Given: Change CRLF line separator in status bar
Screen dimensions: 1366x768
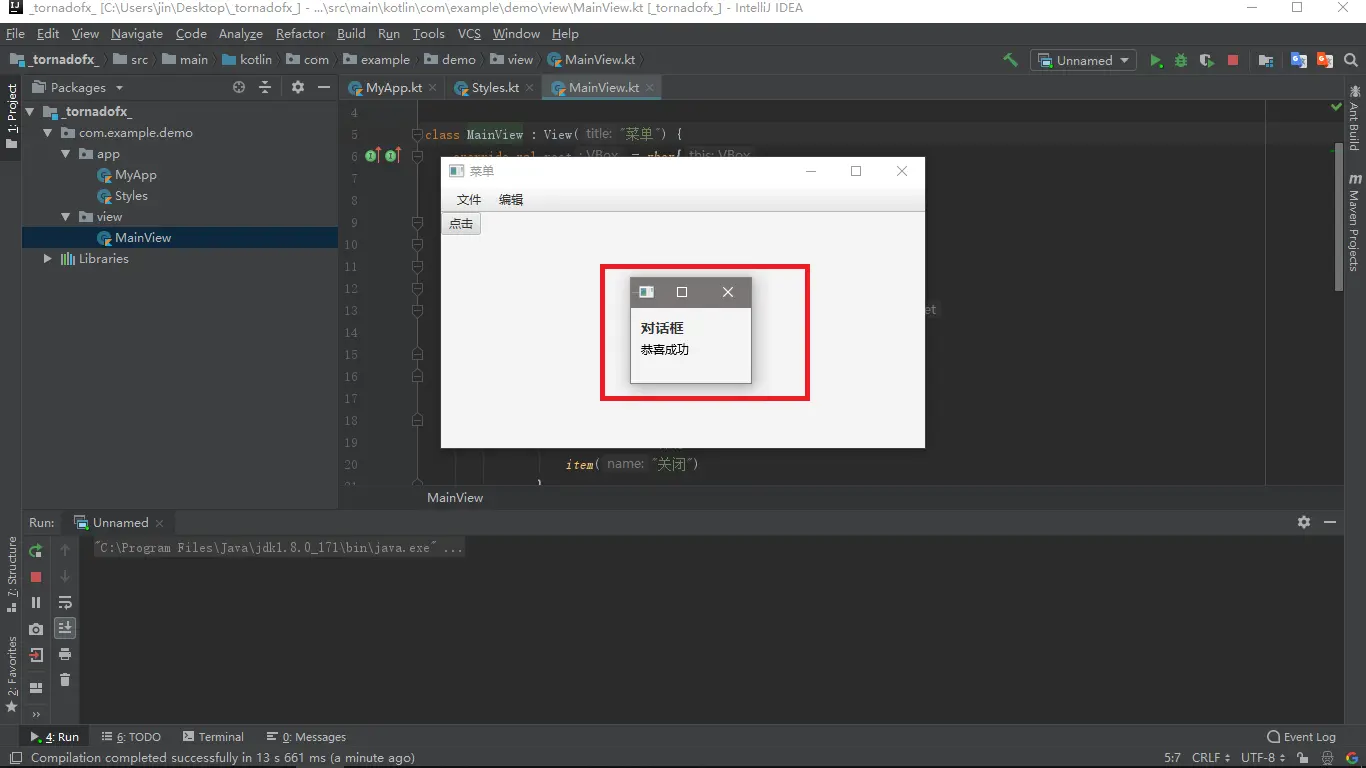Looking at the screenshot, I should pos(1210,758).
